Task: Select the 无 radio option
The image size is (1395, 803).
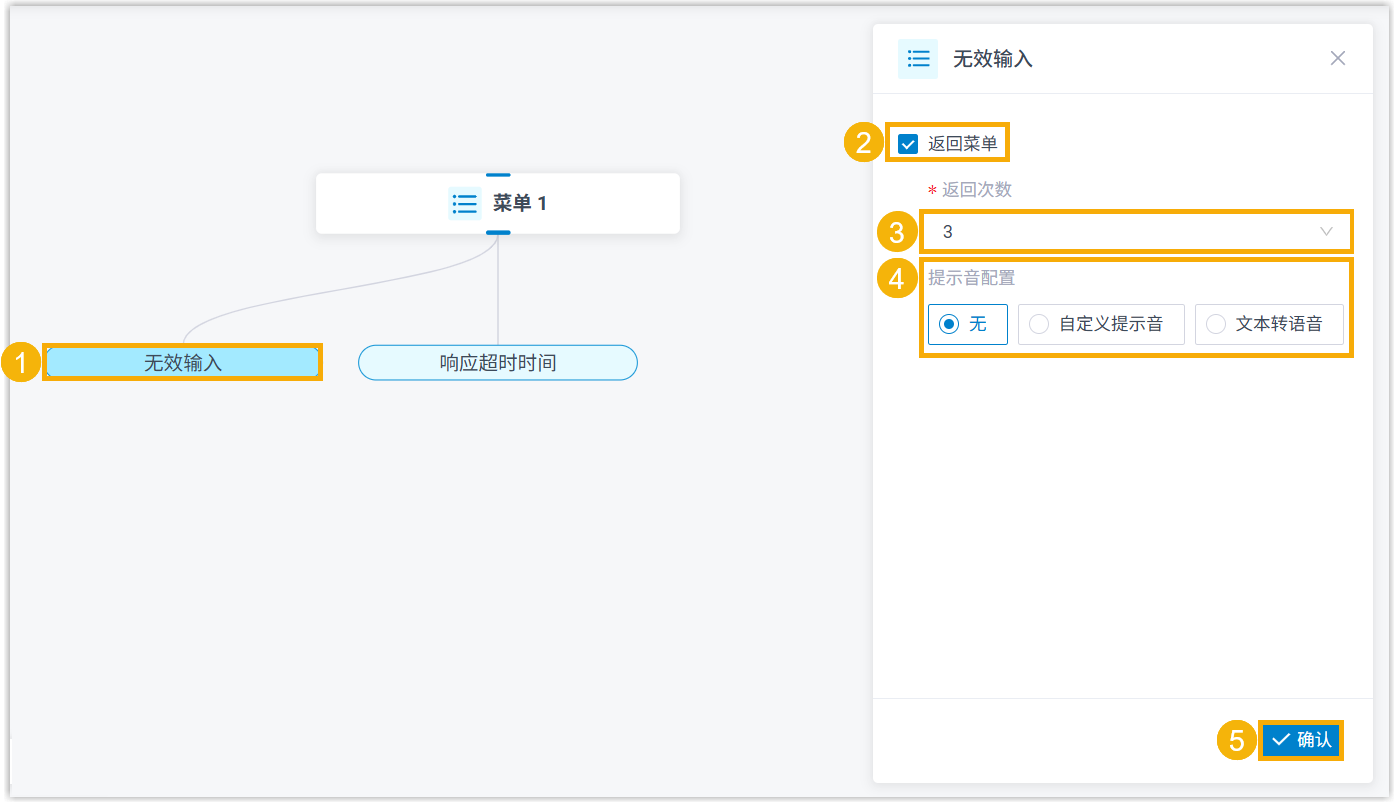Action: (949, 324)
